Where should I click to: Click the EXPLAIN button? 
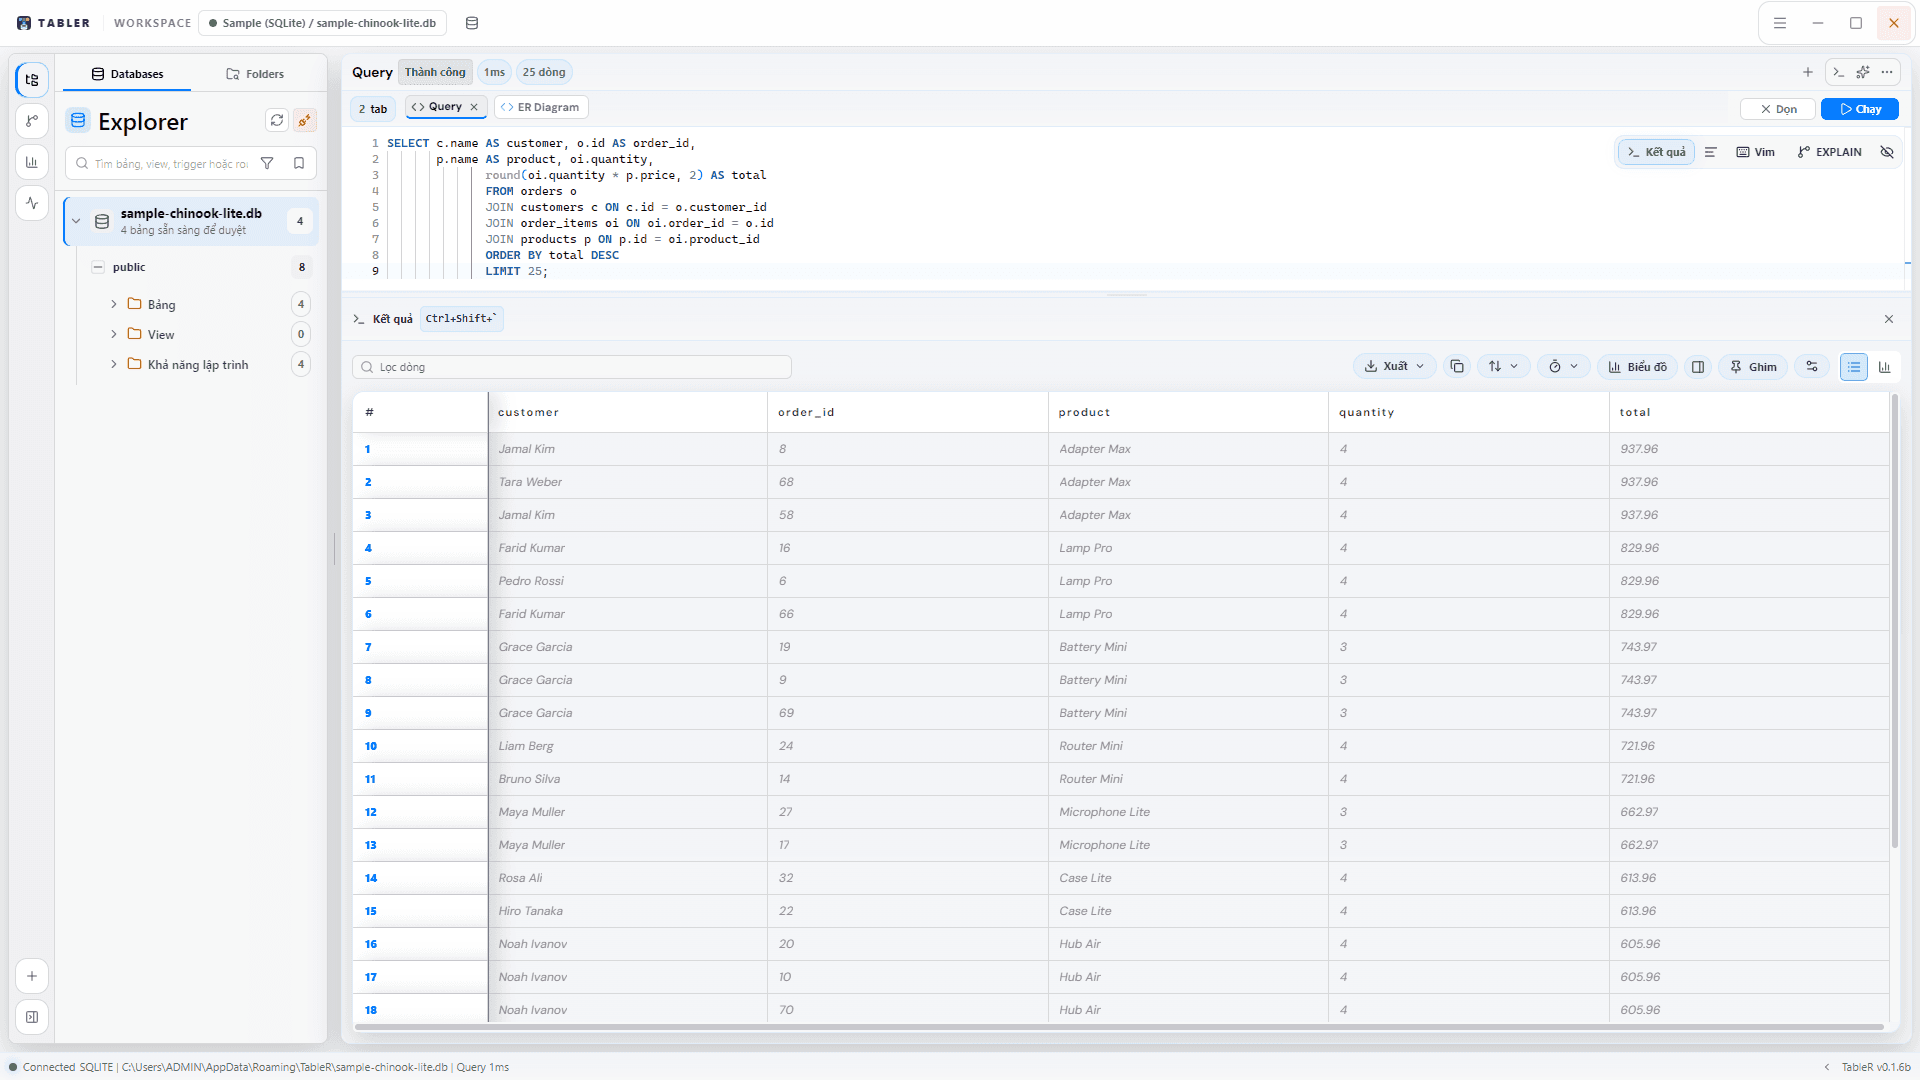point(1829,152)
